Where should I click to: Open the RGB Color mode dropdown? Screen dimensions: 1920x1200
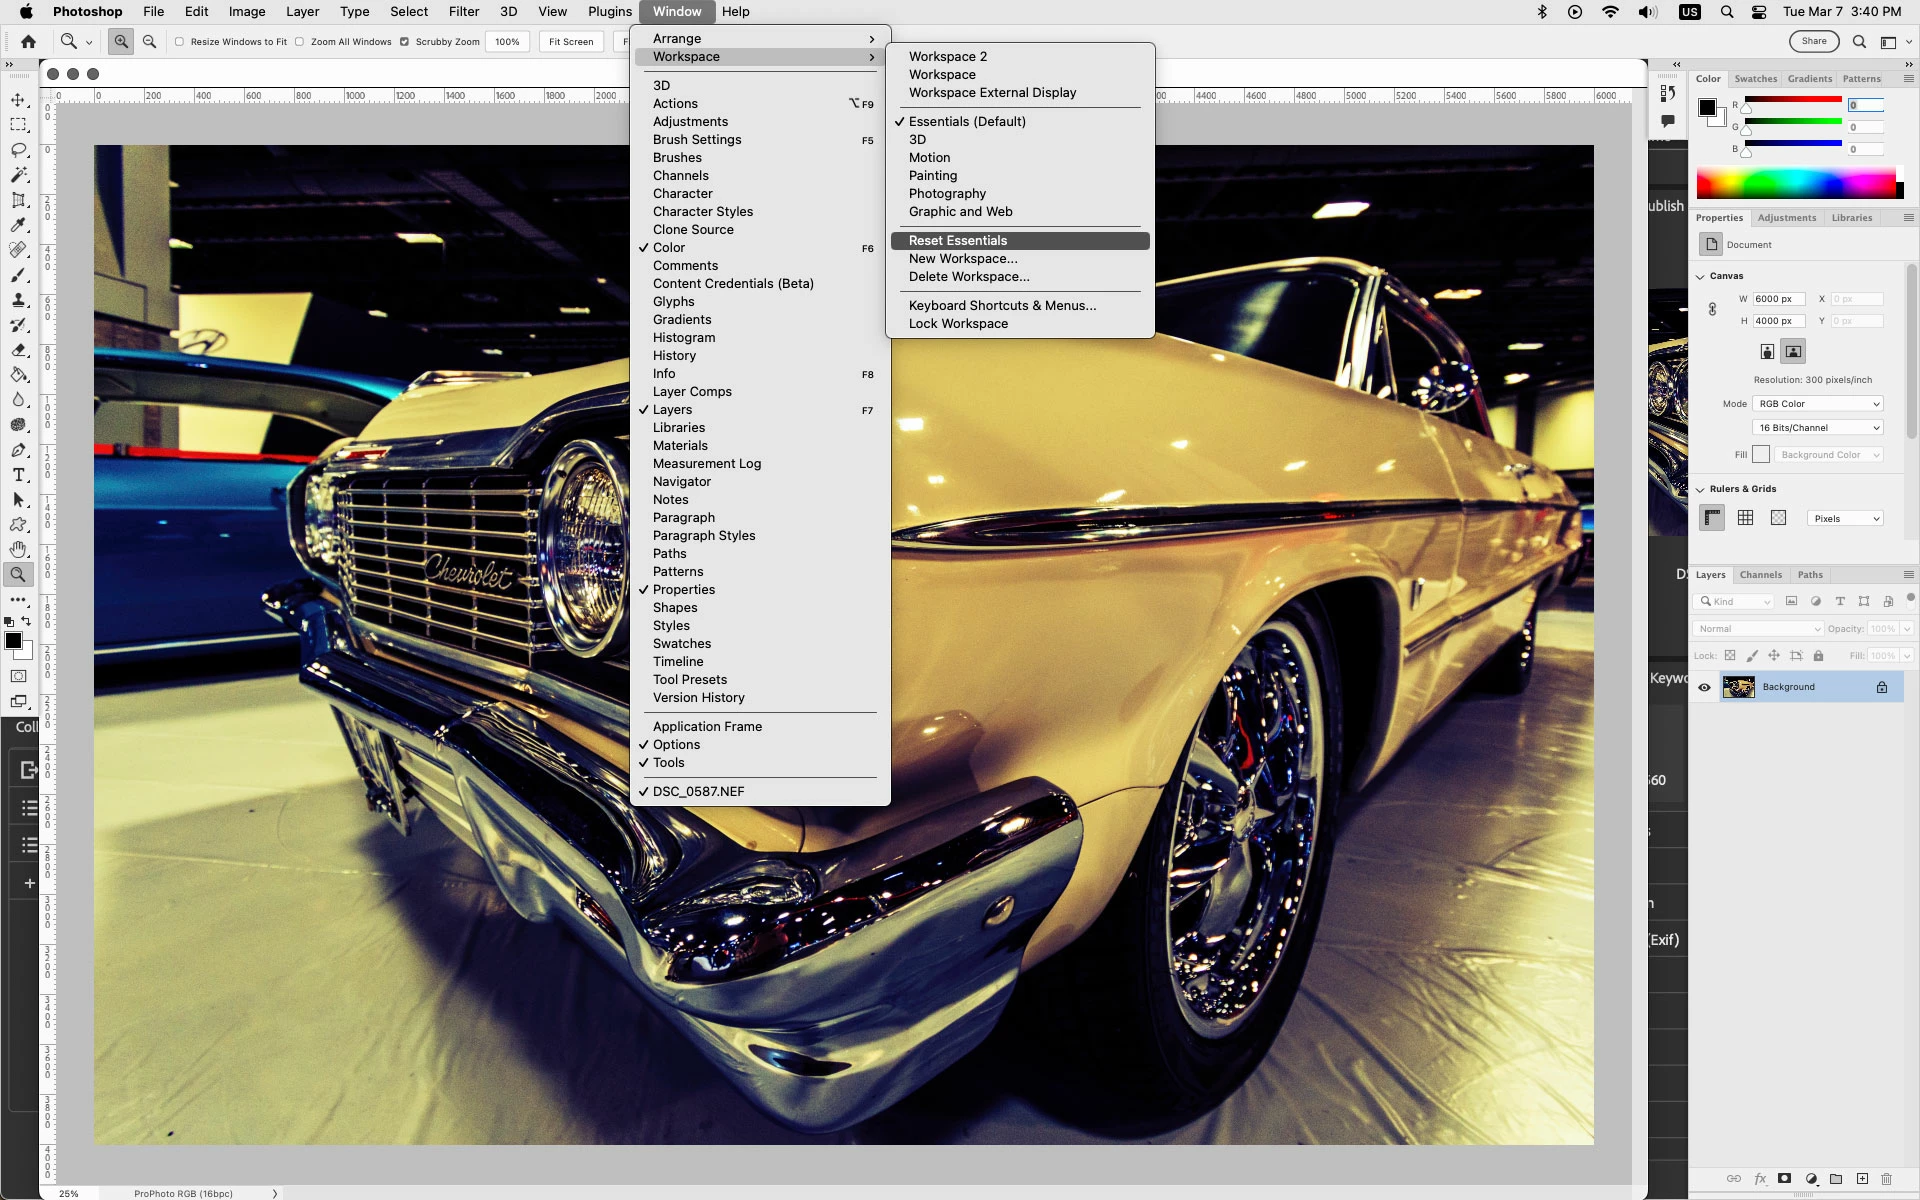coord(1818,404)
